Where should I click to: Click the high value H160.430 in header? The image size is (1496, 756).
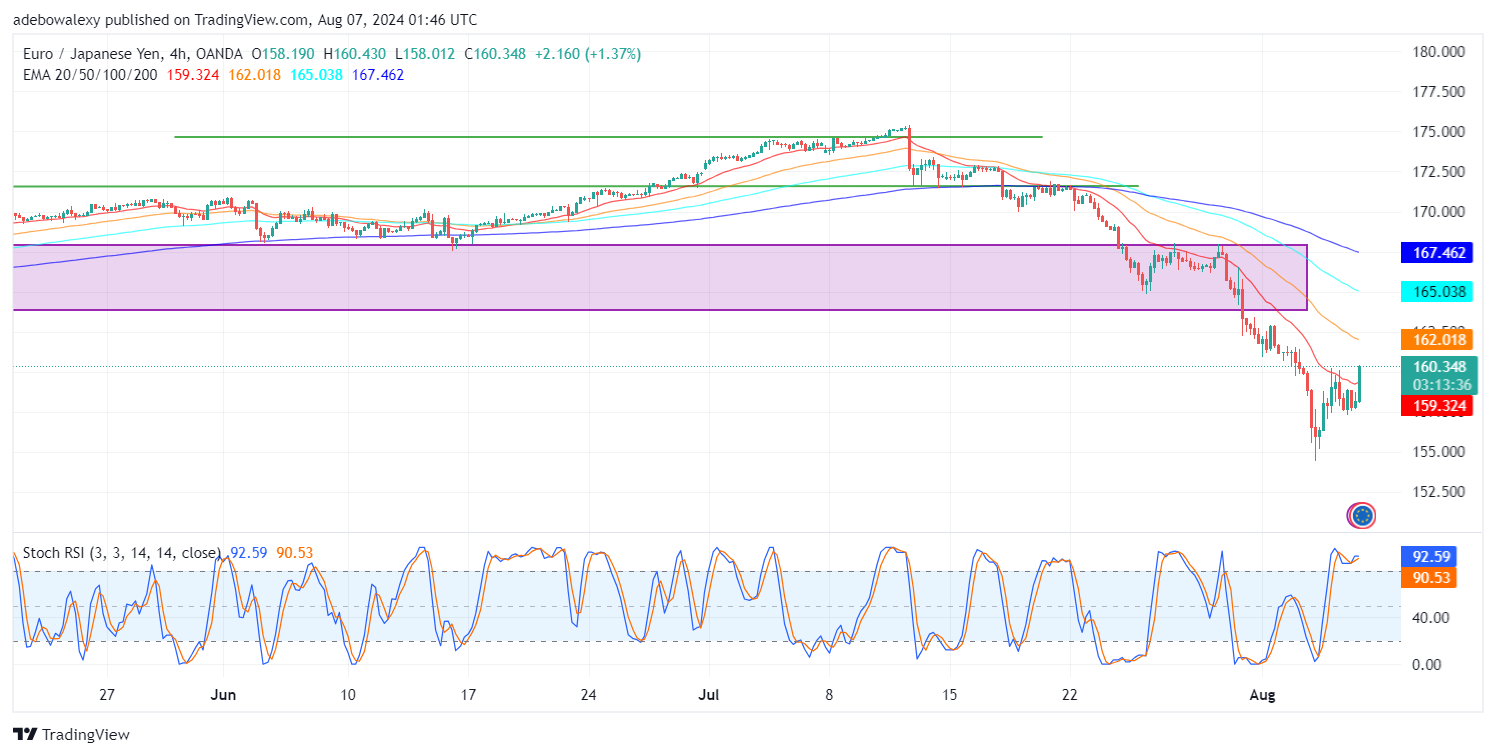click(x=356, y=54)
